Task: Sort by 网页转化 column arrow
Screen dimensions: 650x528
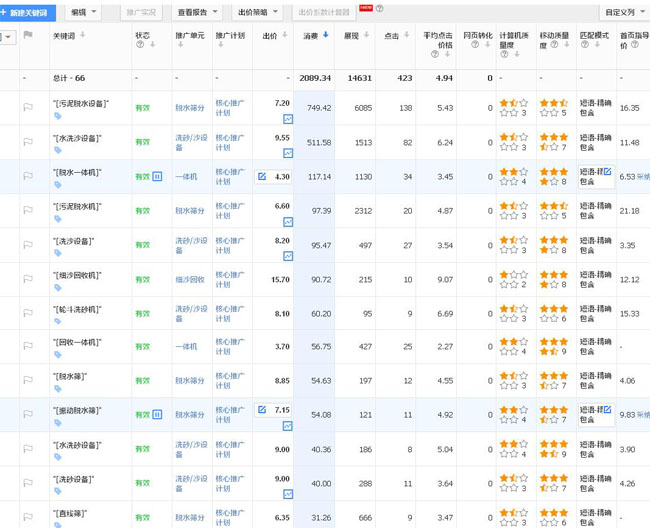Action: pos(488,44)
